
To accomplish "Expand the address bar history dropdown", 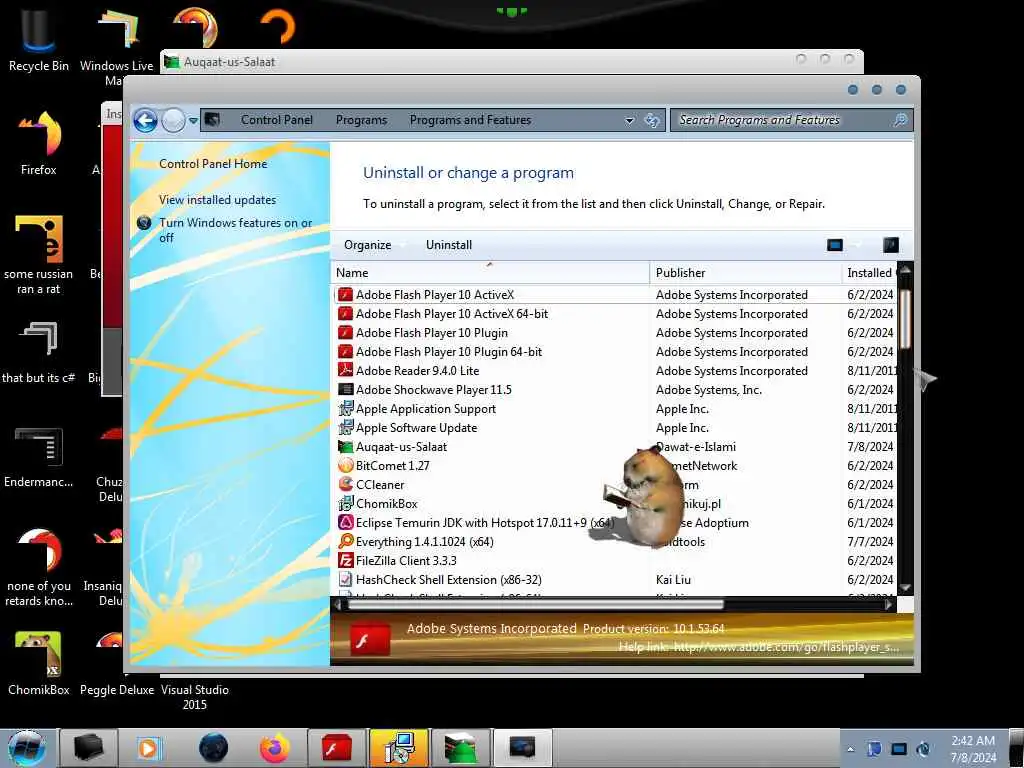I will [x=630, y=120].
